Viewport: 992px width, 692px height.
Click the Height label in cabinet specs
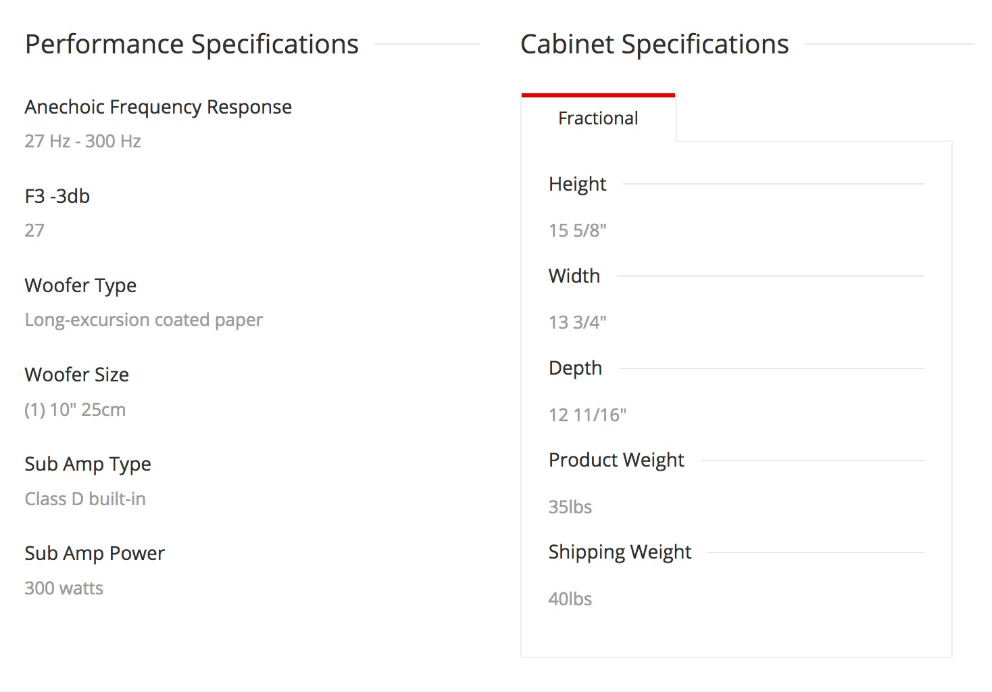[577, 184]
